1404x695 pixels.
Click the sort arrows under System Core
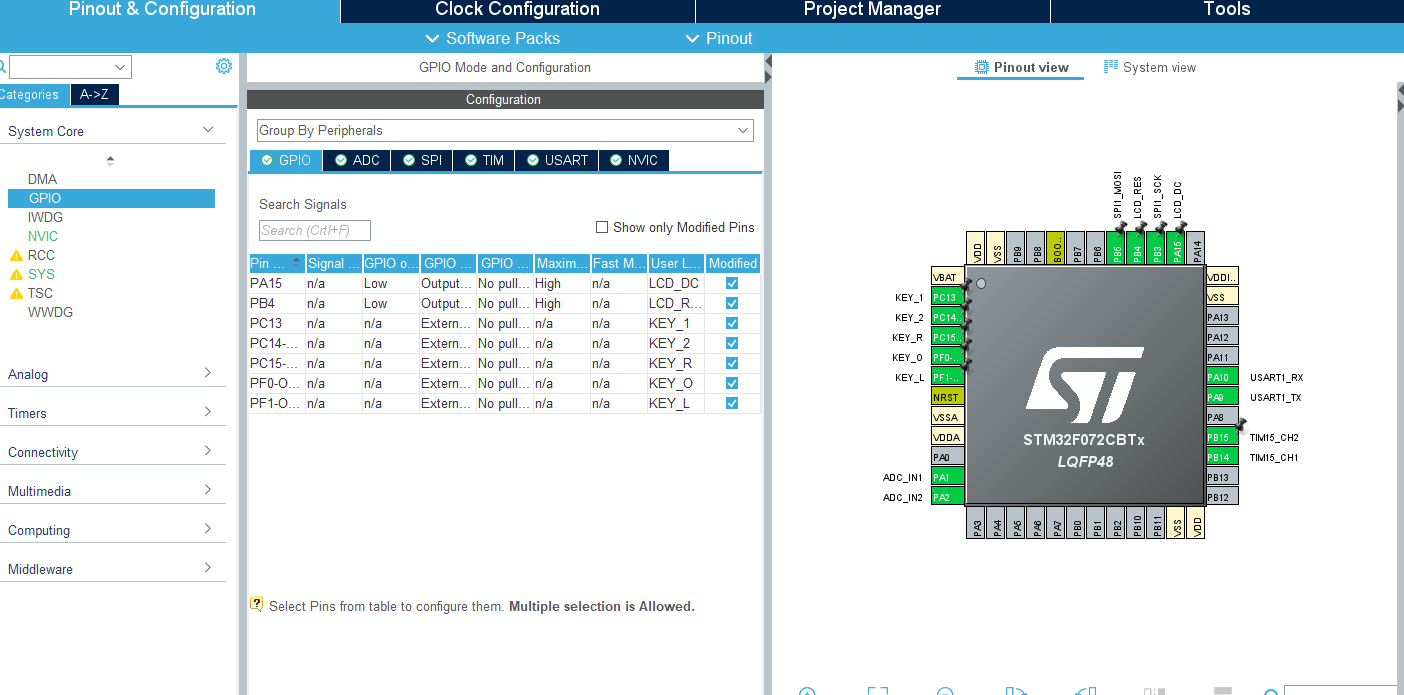point(110,160)
